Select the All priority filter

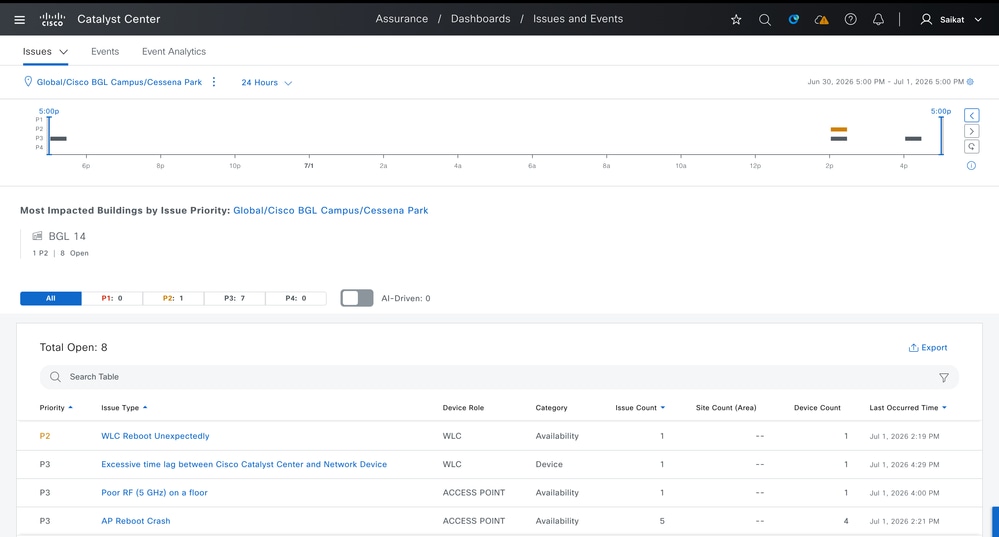pyautogui.click(x=50, y=298)
